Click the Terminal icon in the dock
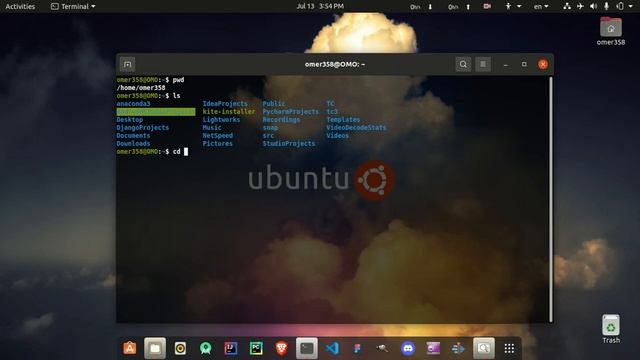The height and width of the screenshot is (360, 640). 307,348
